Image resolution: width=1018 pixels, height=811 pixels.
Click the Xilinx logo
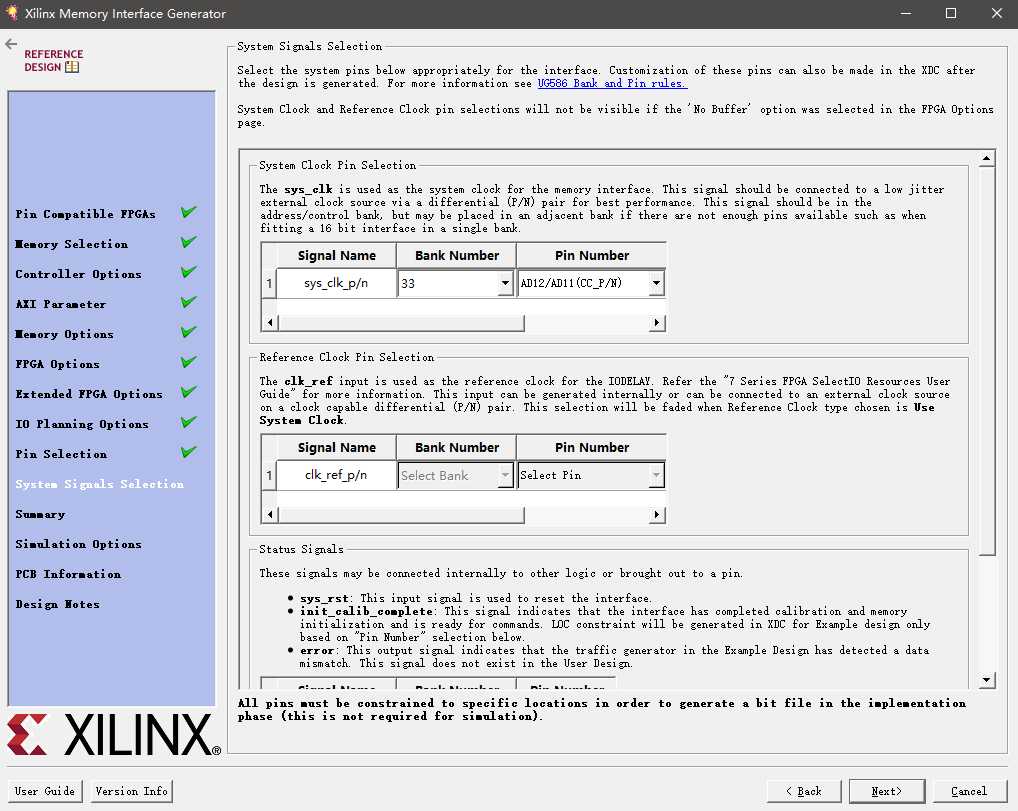pos(114,735)
